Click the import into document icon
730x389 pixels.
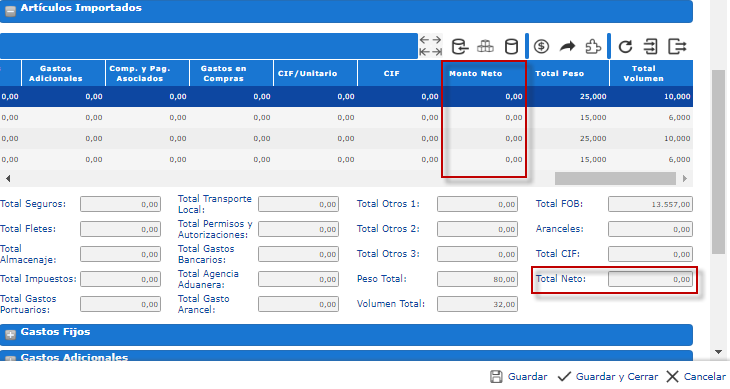coord(650,47)
